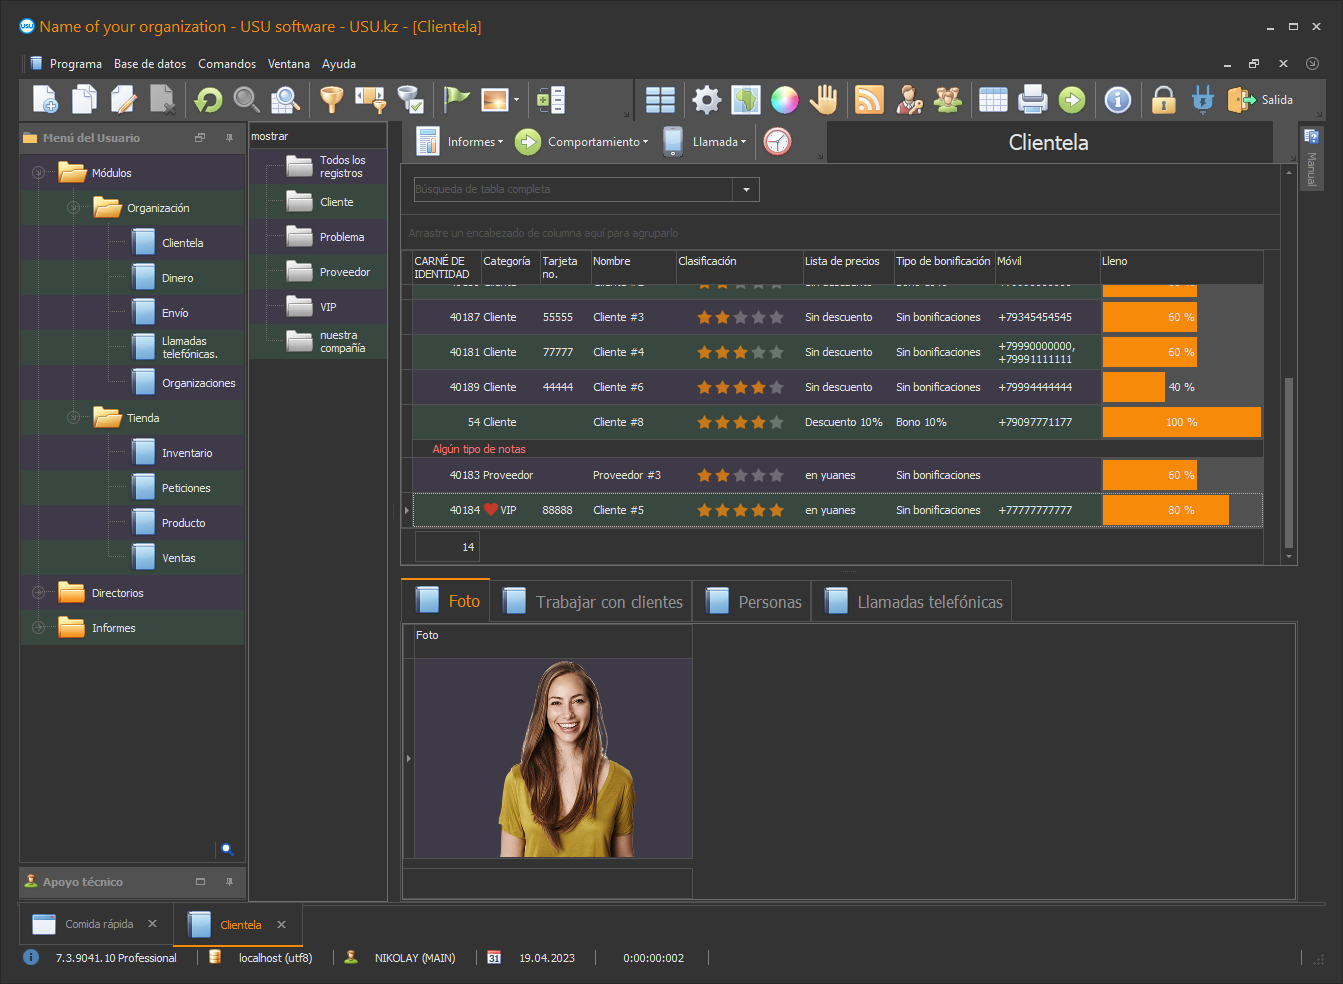Open settings gear icon

click(x=706, y=100)
